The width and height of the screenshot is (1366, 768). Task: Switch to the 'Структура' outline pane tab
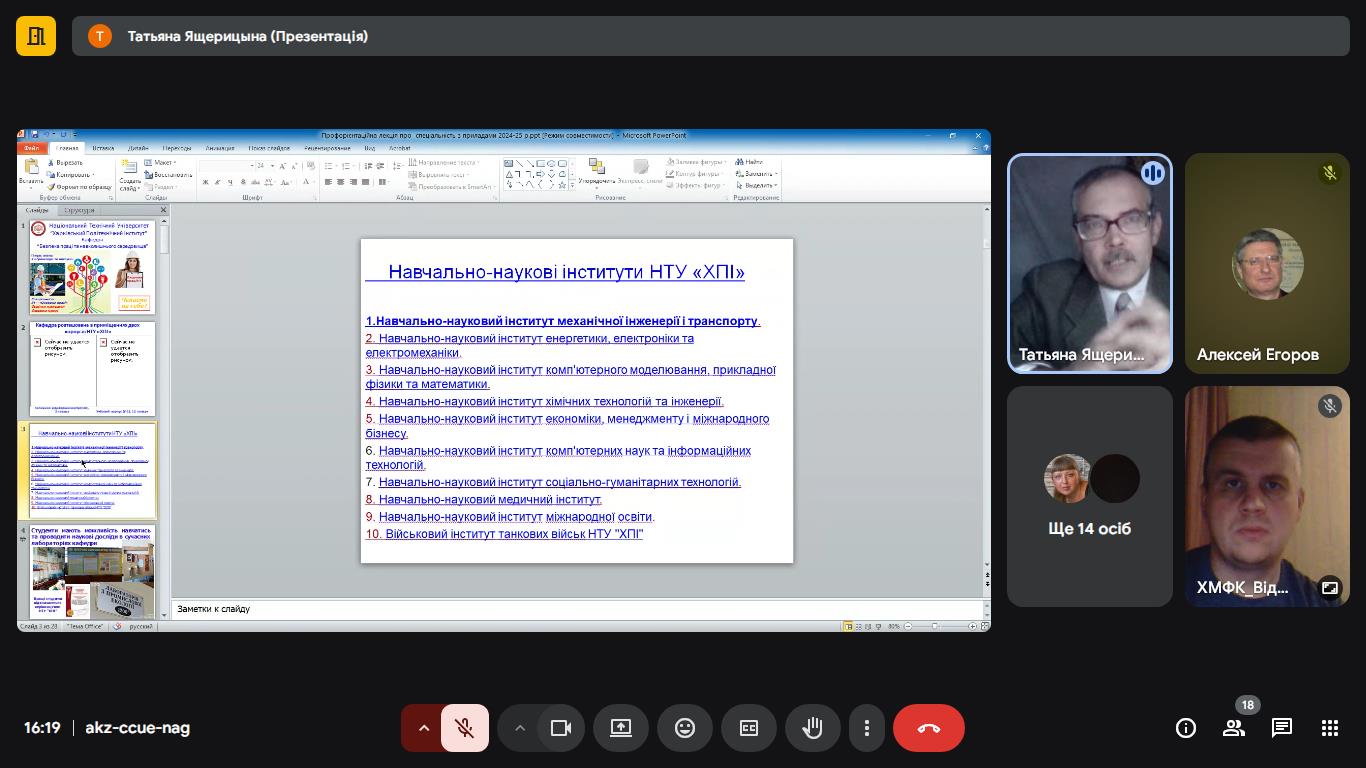[x=78, y=210]
